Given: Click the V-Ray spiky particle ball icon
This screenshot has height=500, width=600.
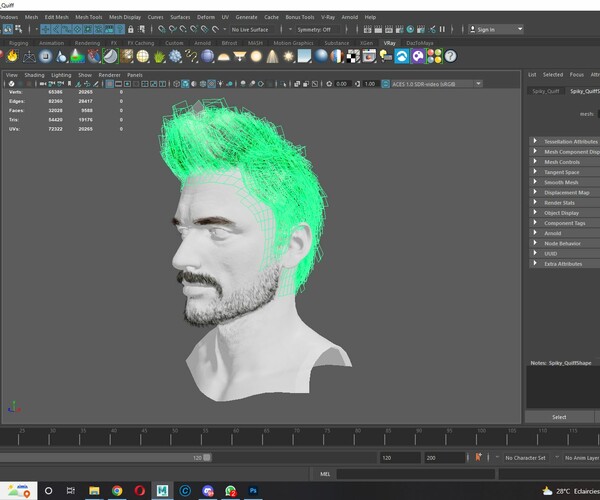Looking at the screenshot, I should pos(175,56).
